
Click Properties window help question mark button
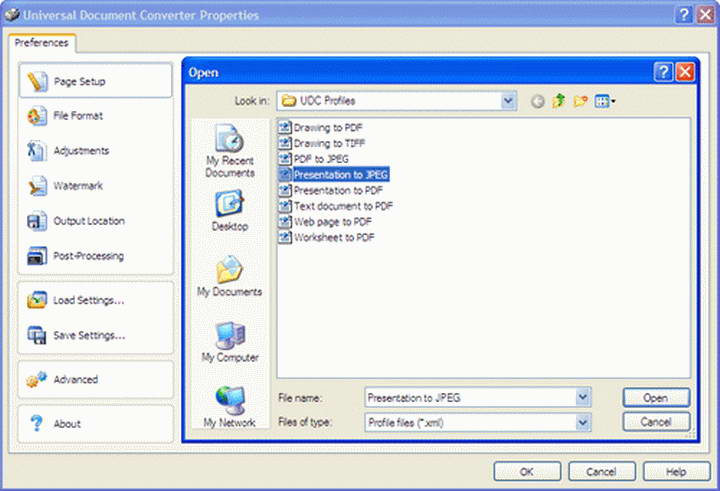click(683, 15)
